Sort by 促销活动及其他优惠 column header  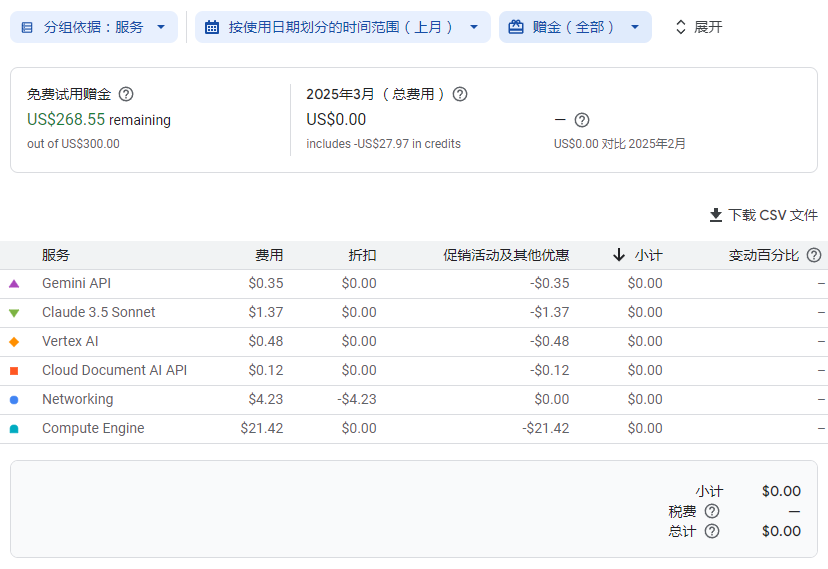[x=506, y=255]
